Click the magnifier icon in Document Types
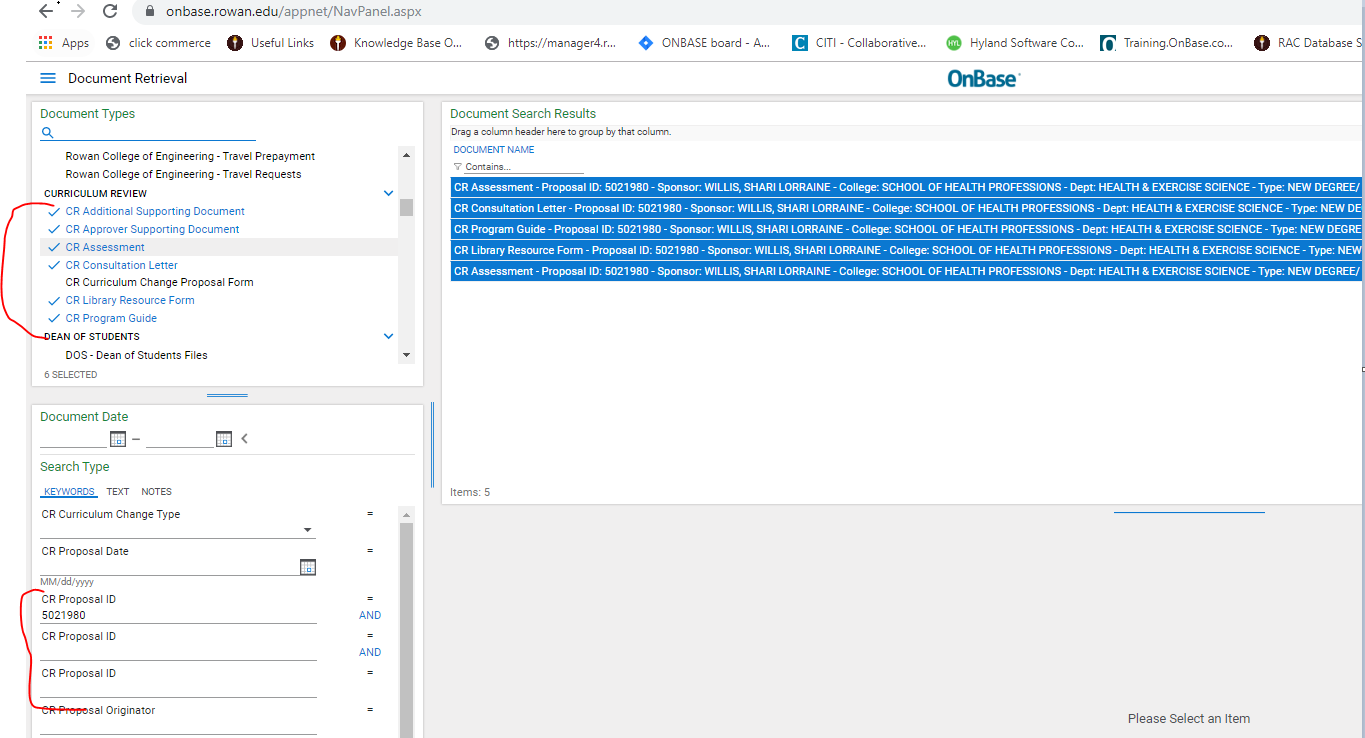Image resolution: width=1365 pixels, height=738 pixels. (x=47, y=132)
